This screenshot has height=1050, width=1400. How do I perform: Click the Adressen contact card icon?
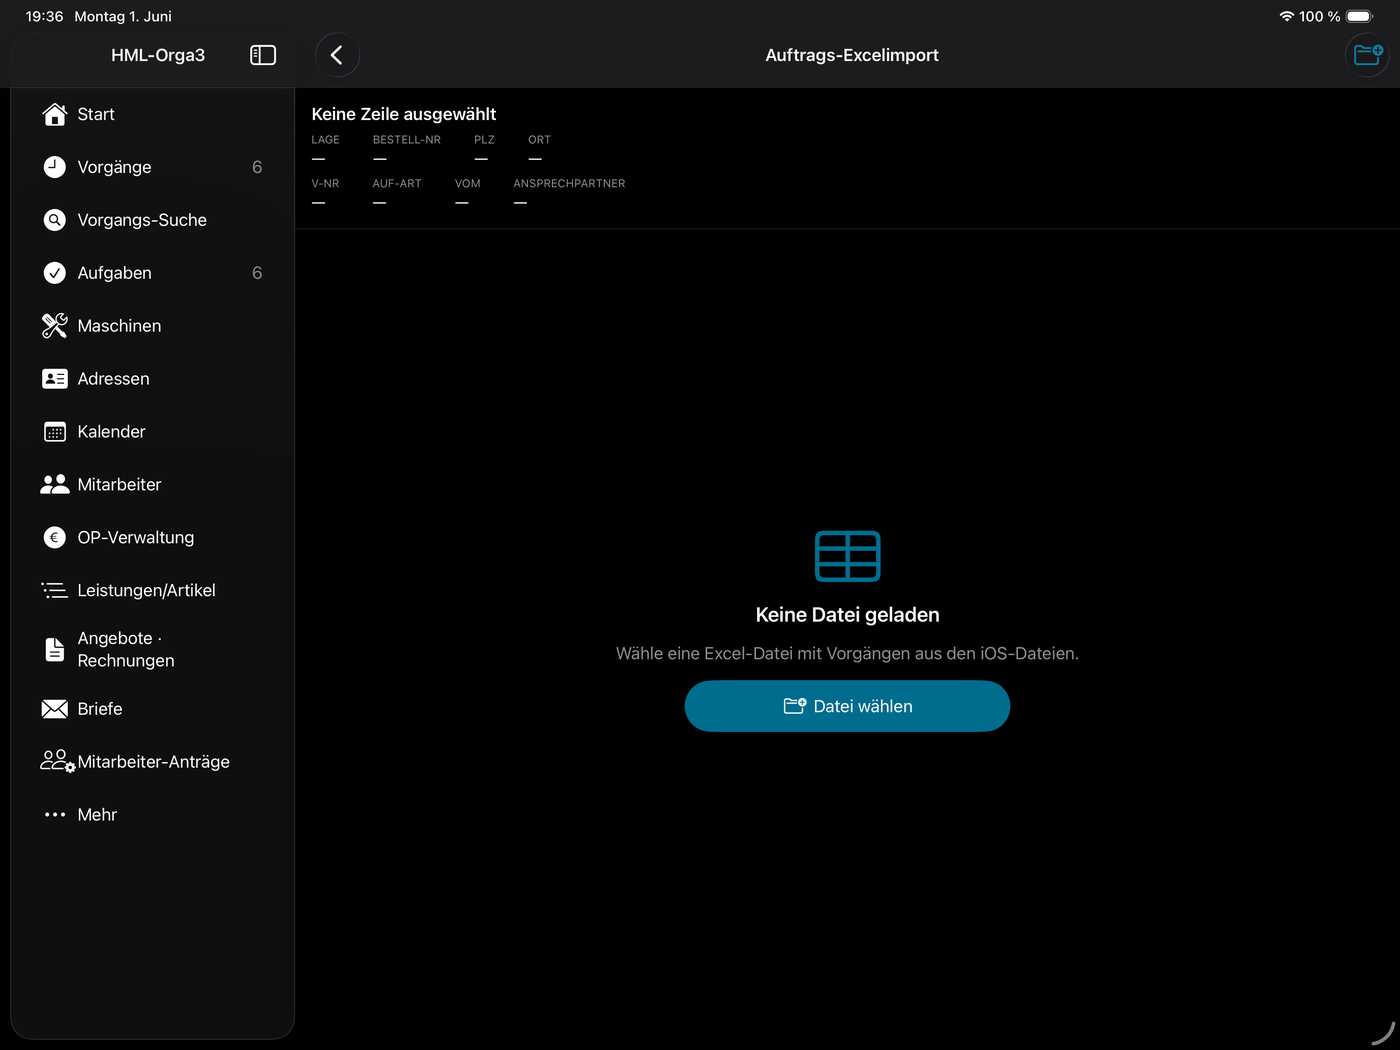click(55, 379)
